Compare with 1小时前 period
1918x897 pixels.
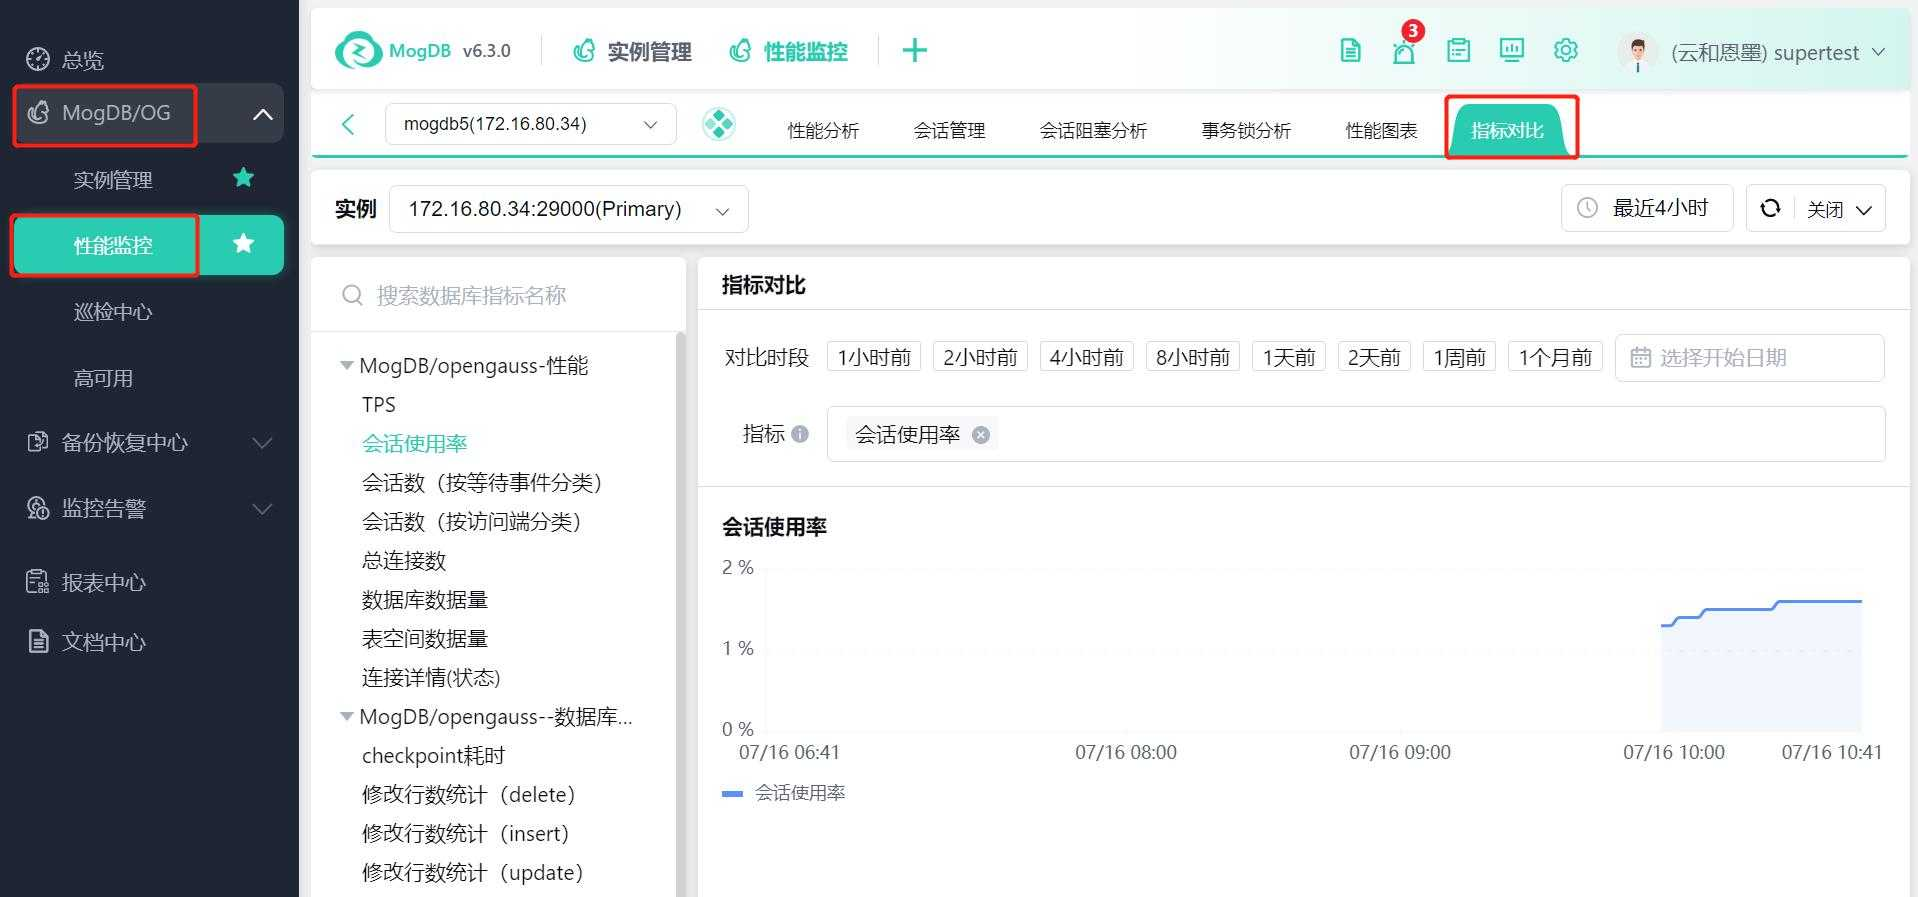click(874, 357)
